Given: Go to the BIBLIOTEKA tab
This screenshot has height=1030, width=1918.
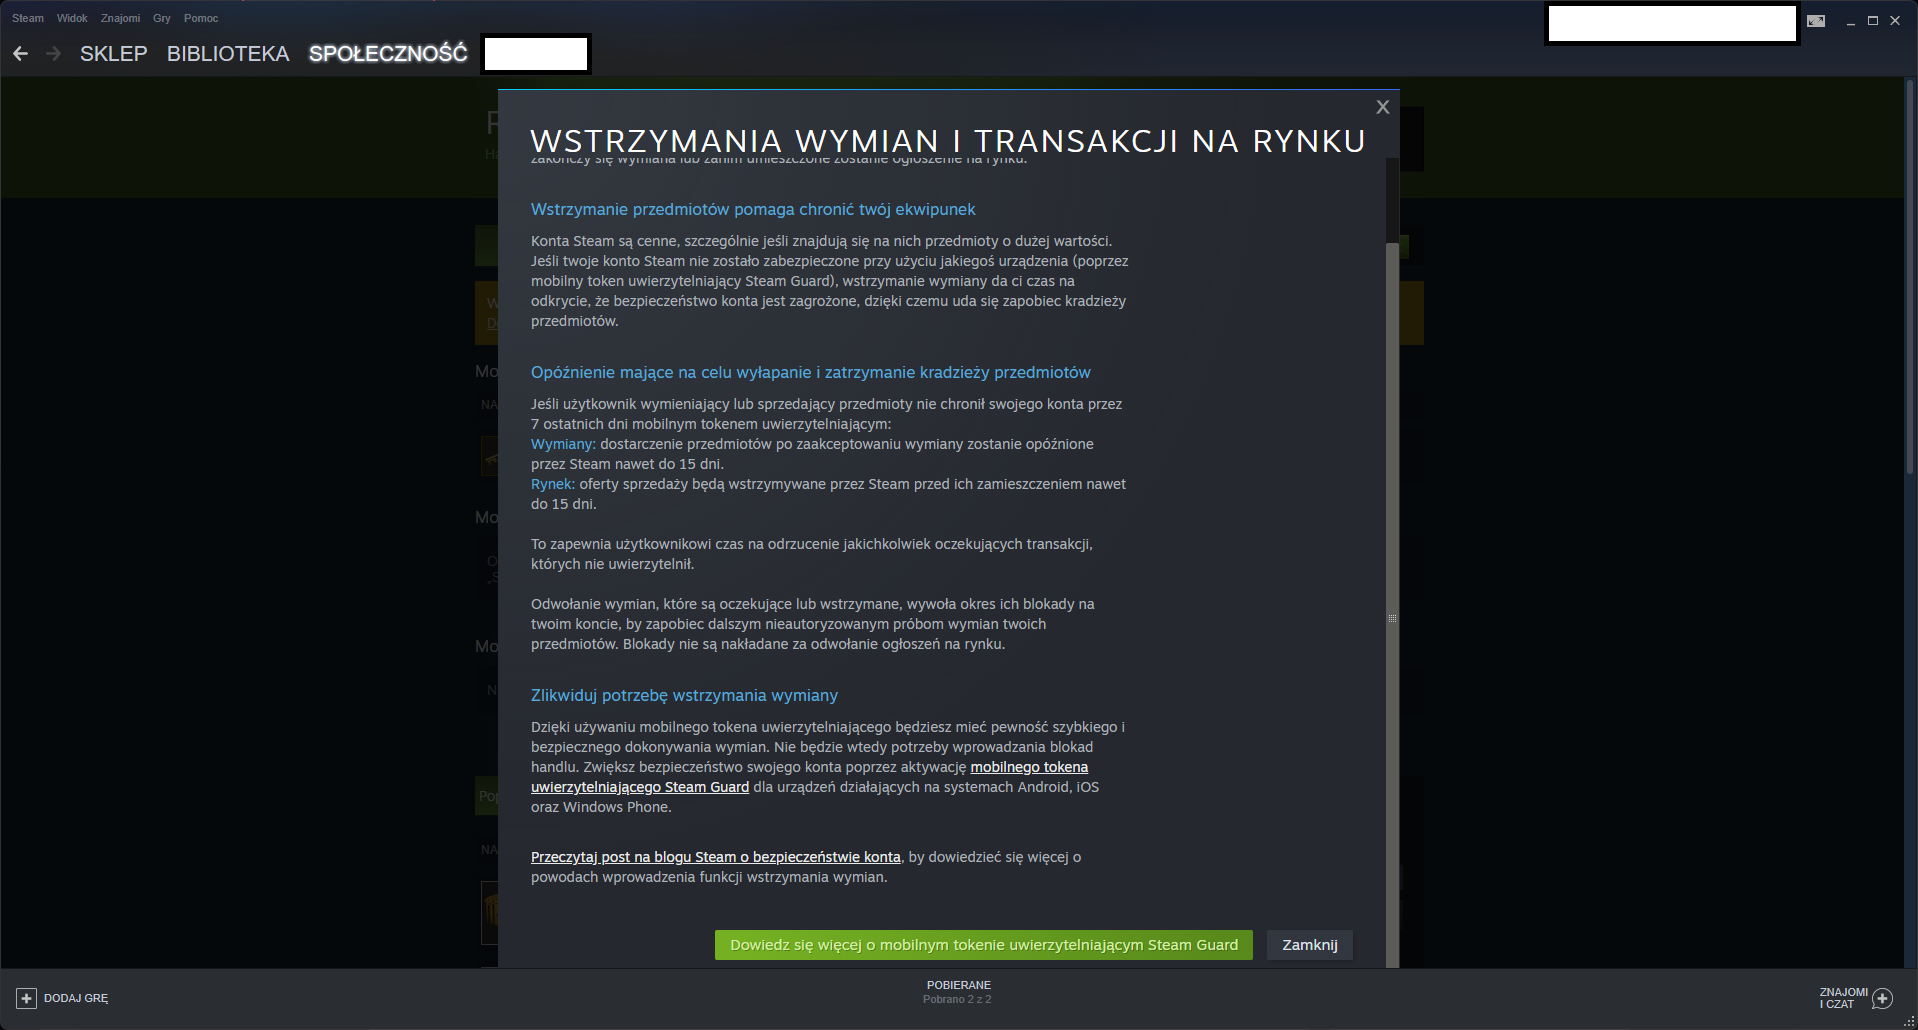Looking at the screenshot, I should (228, 54).
